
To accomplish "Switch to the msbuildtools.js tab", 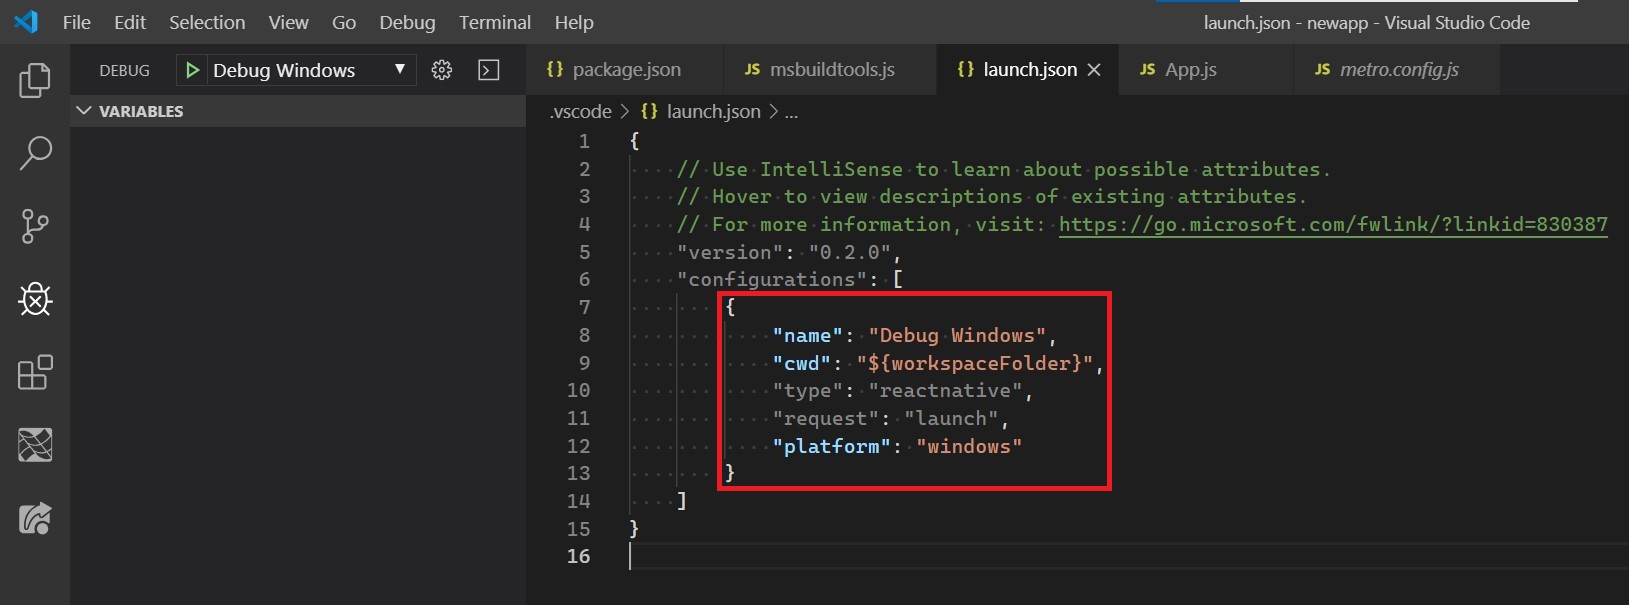I will click(x=831, y=69).
